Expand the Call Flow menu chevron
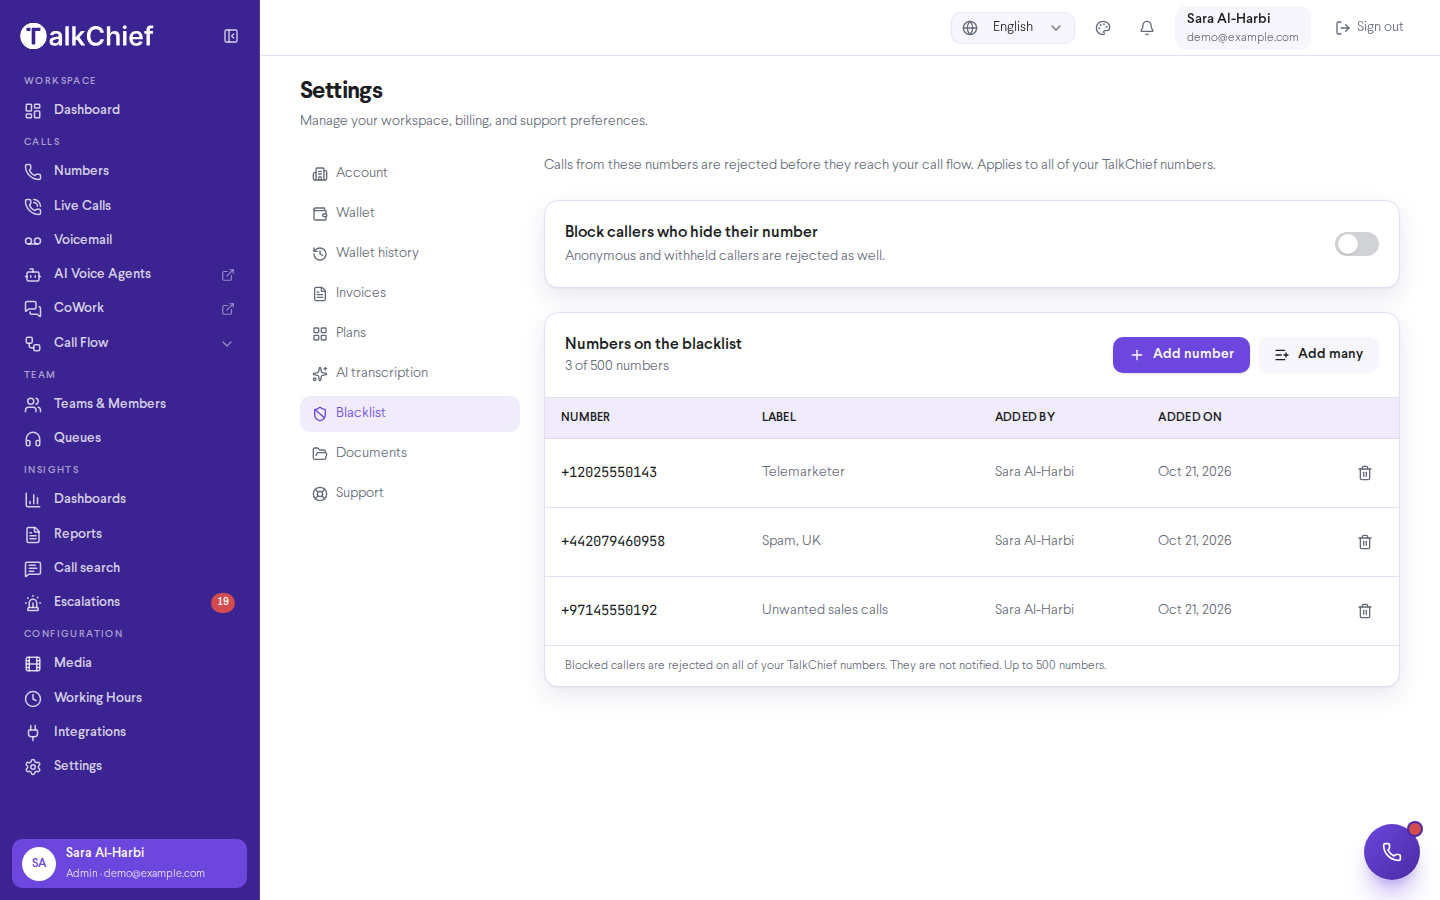This screenshot has width=1440, height=900. [227, 343]
